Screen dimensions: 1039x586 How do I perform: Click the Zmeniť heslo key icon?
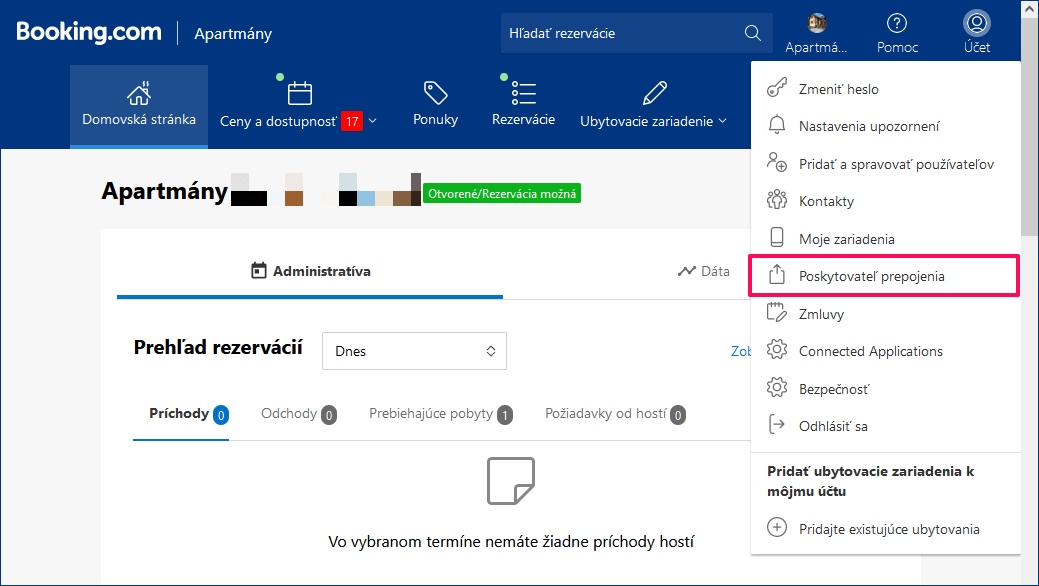tap(777, 89)
